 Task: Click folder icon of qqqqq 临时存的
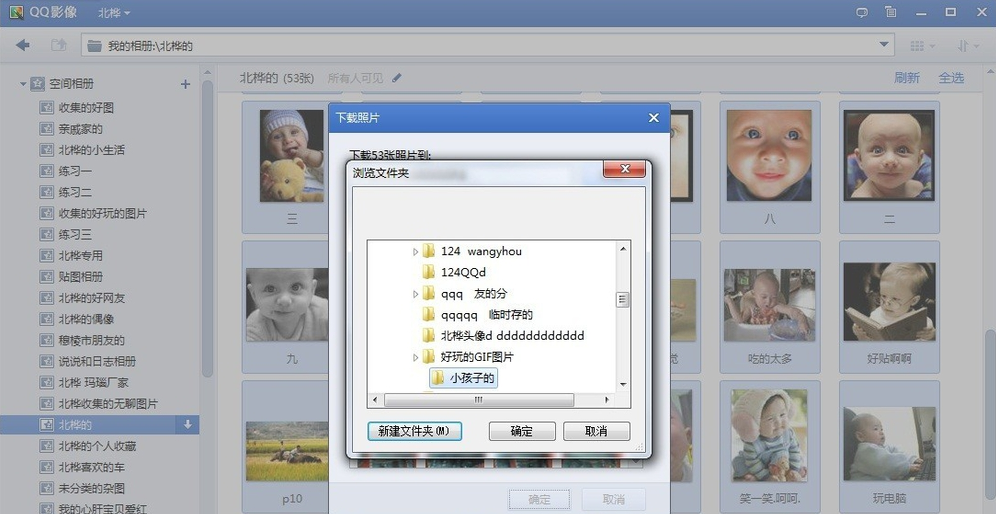point(429,314)
